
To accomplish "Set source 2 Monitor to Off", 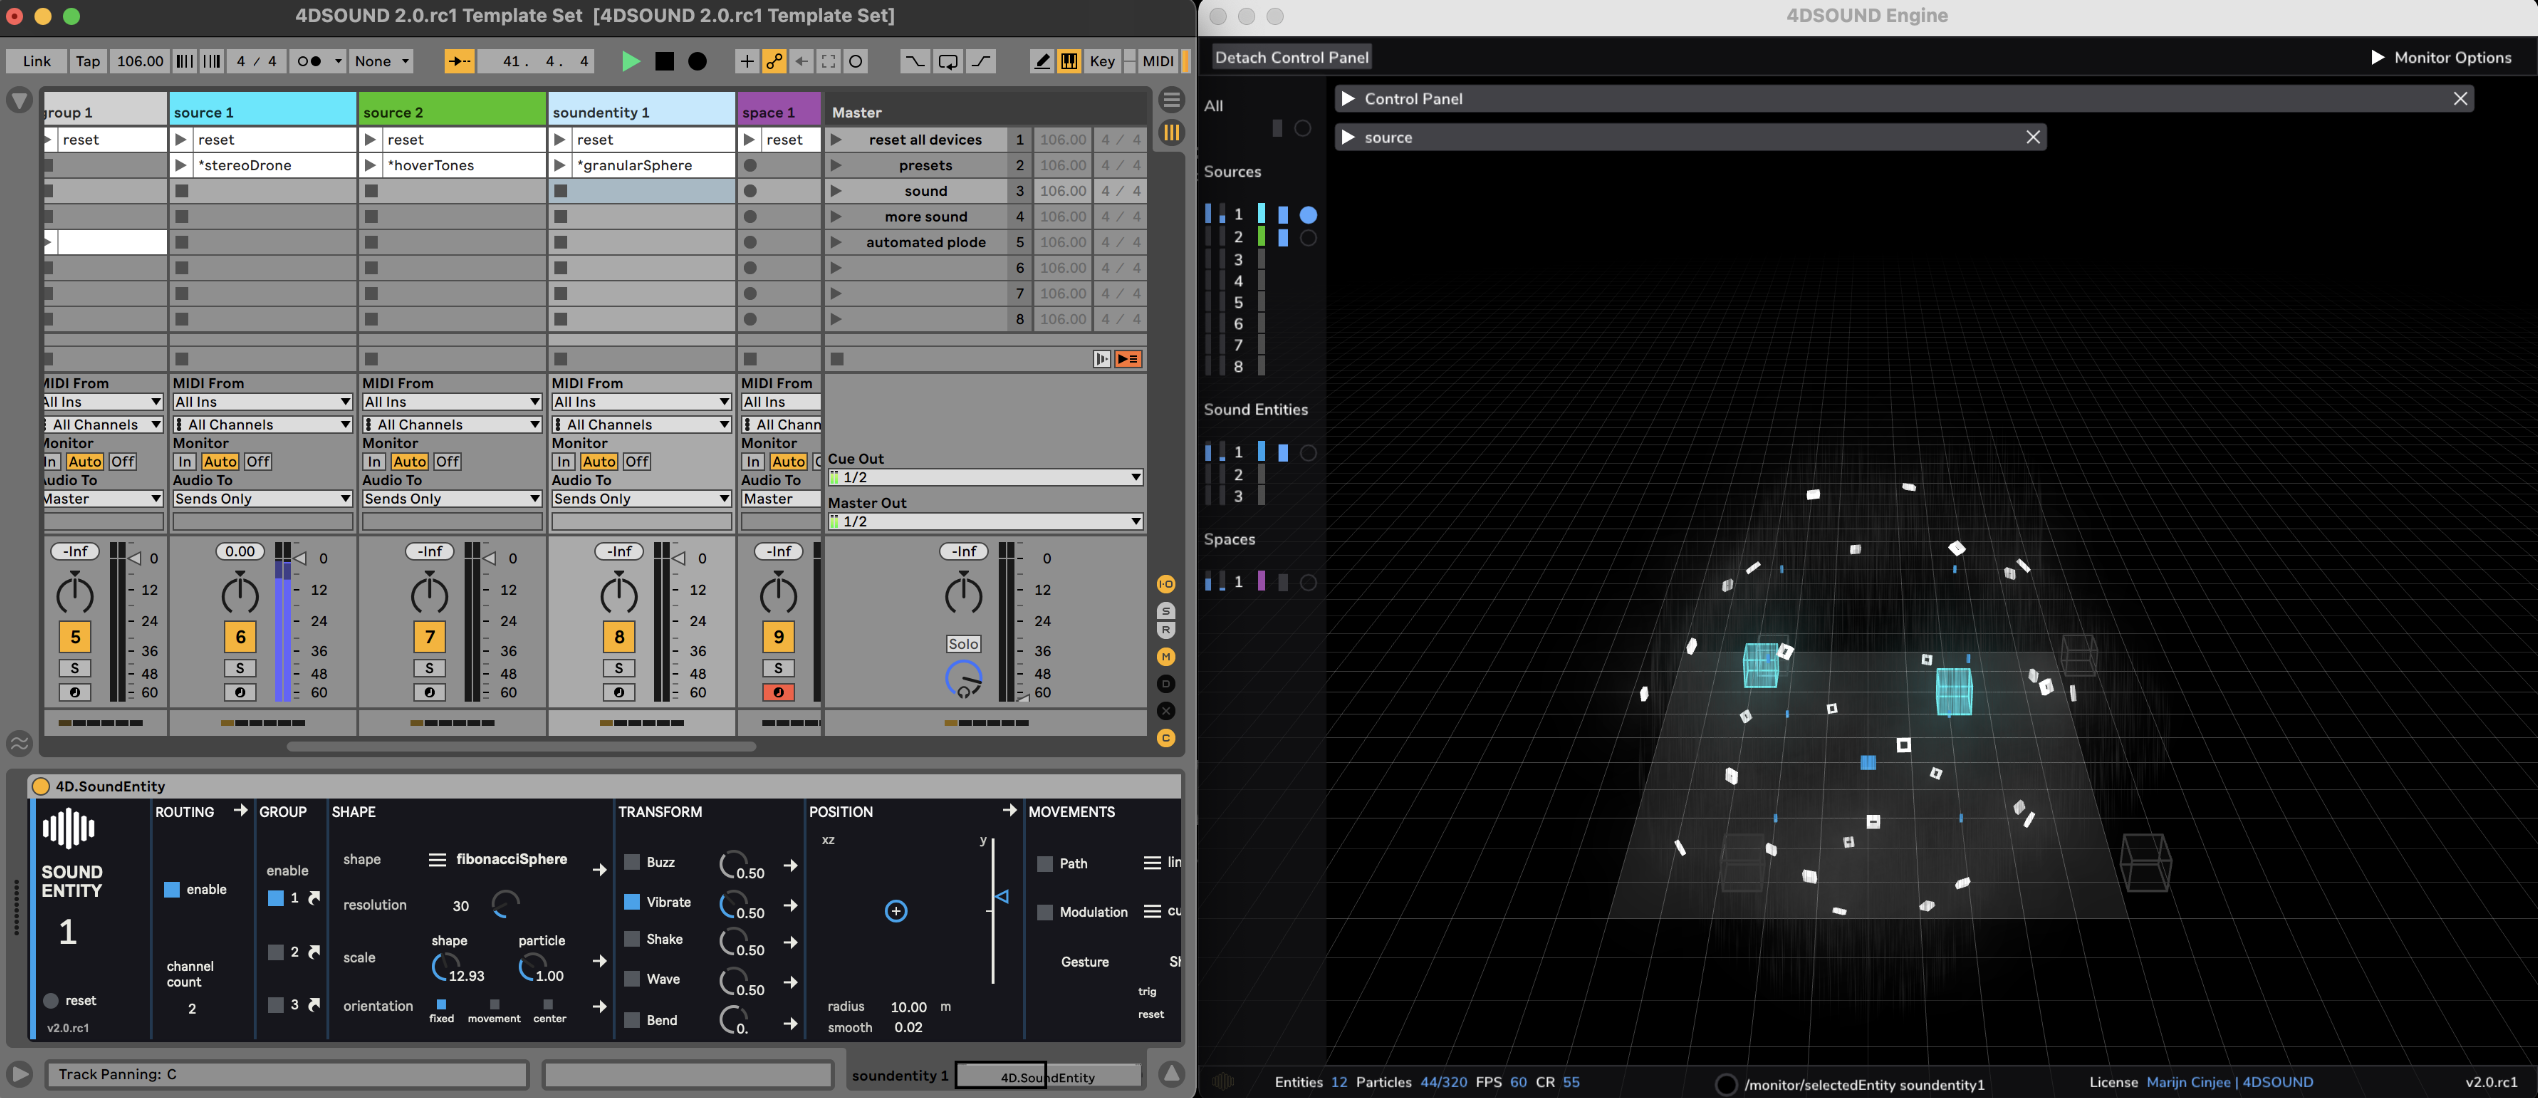I will [447, 462].
